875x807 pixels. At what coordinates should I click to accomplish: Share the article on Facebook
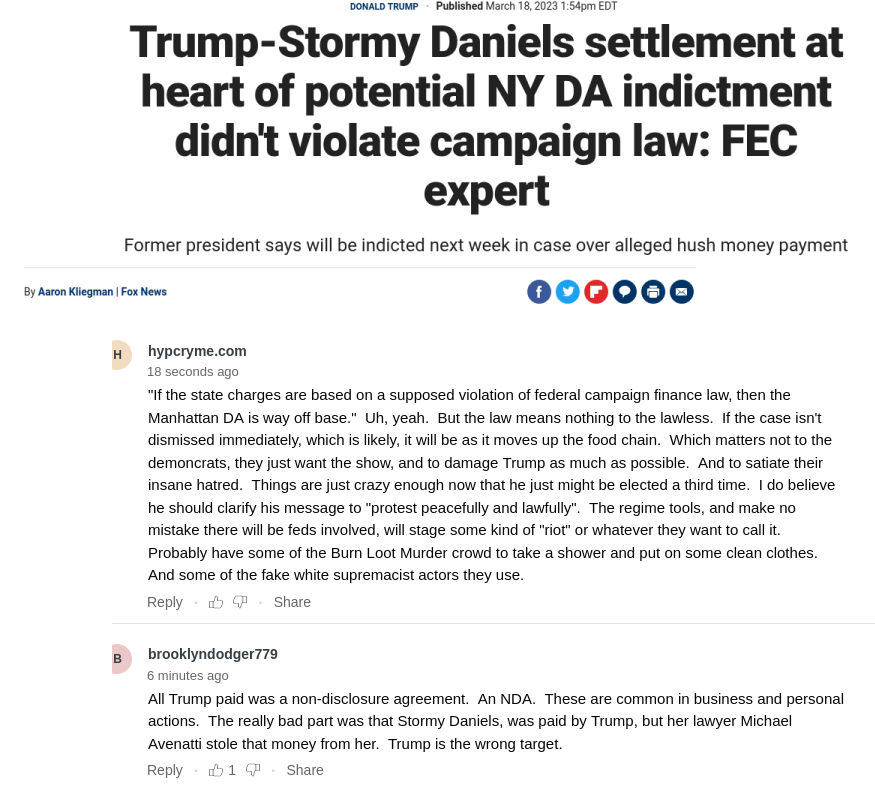(x=539, y=292)
